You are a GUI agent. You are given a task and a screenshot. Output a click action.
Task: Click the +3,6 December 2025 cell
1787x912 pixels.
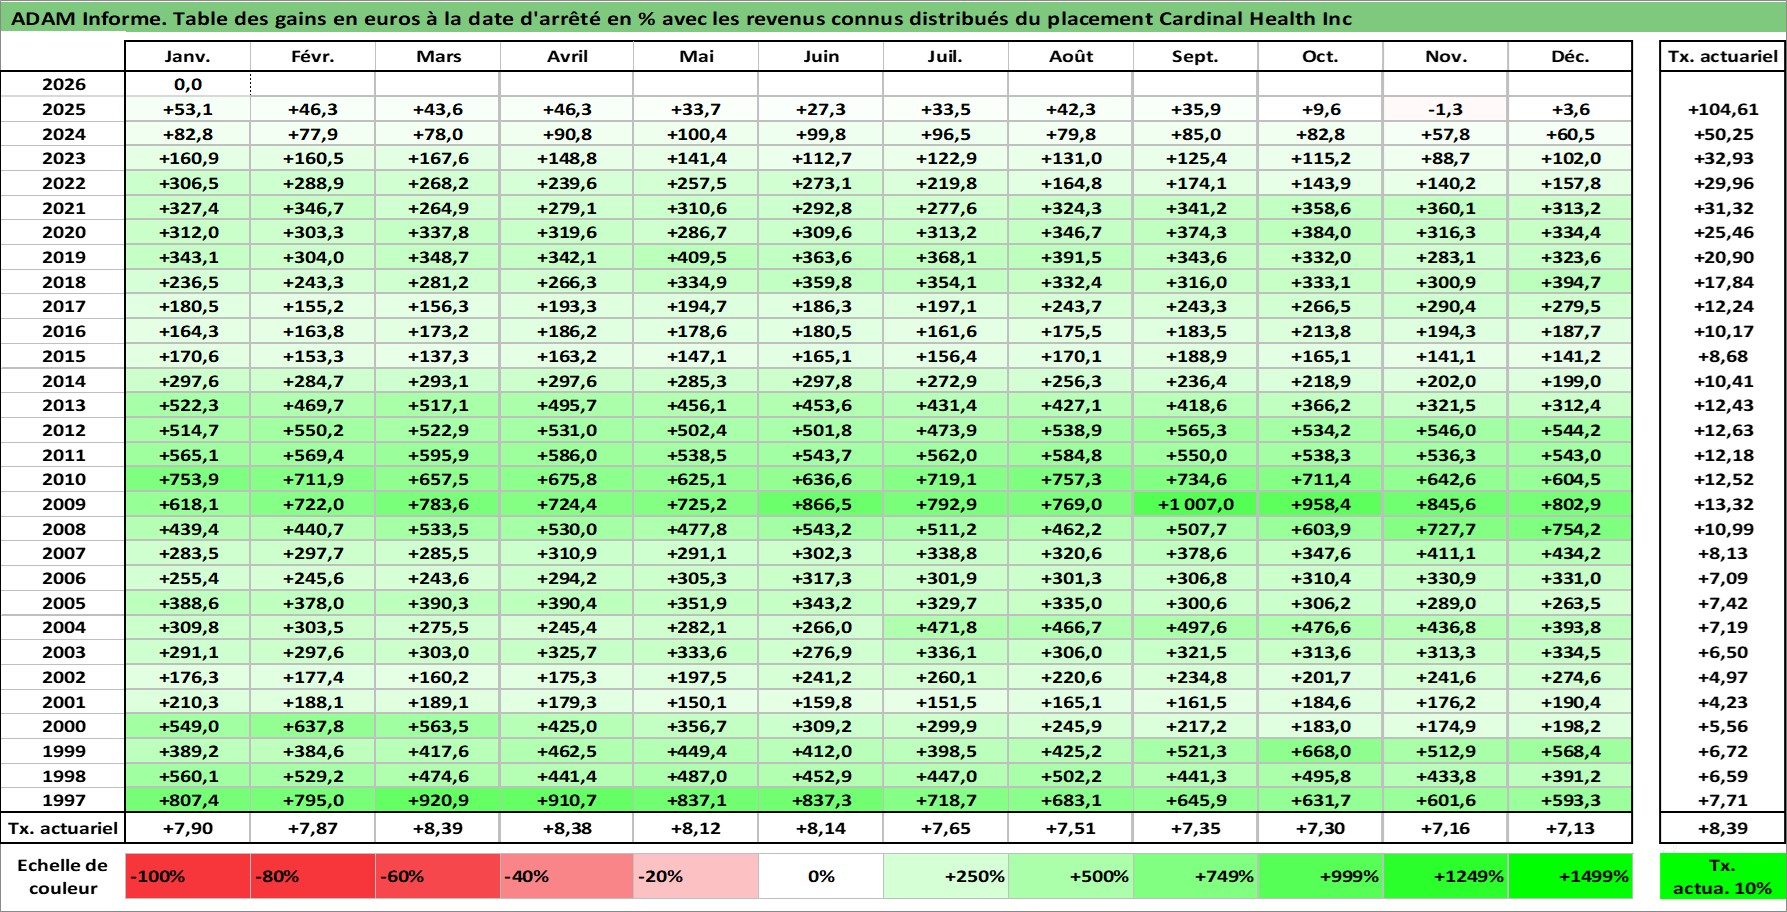[1570, 109]
